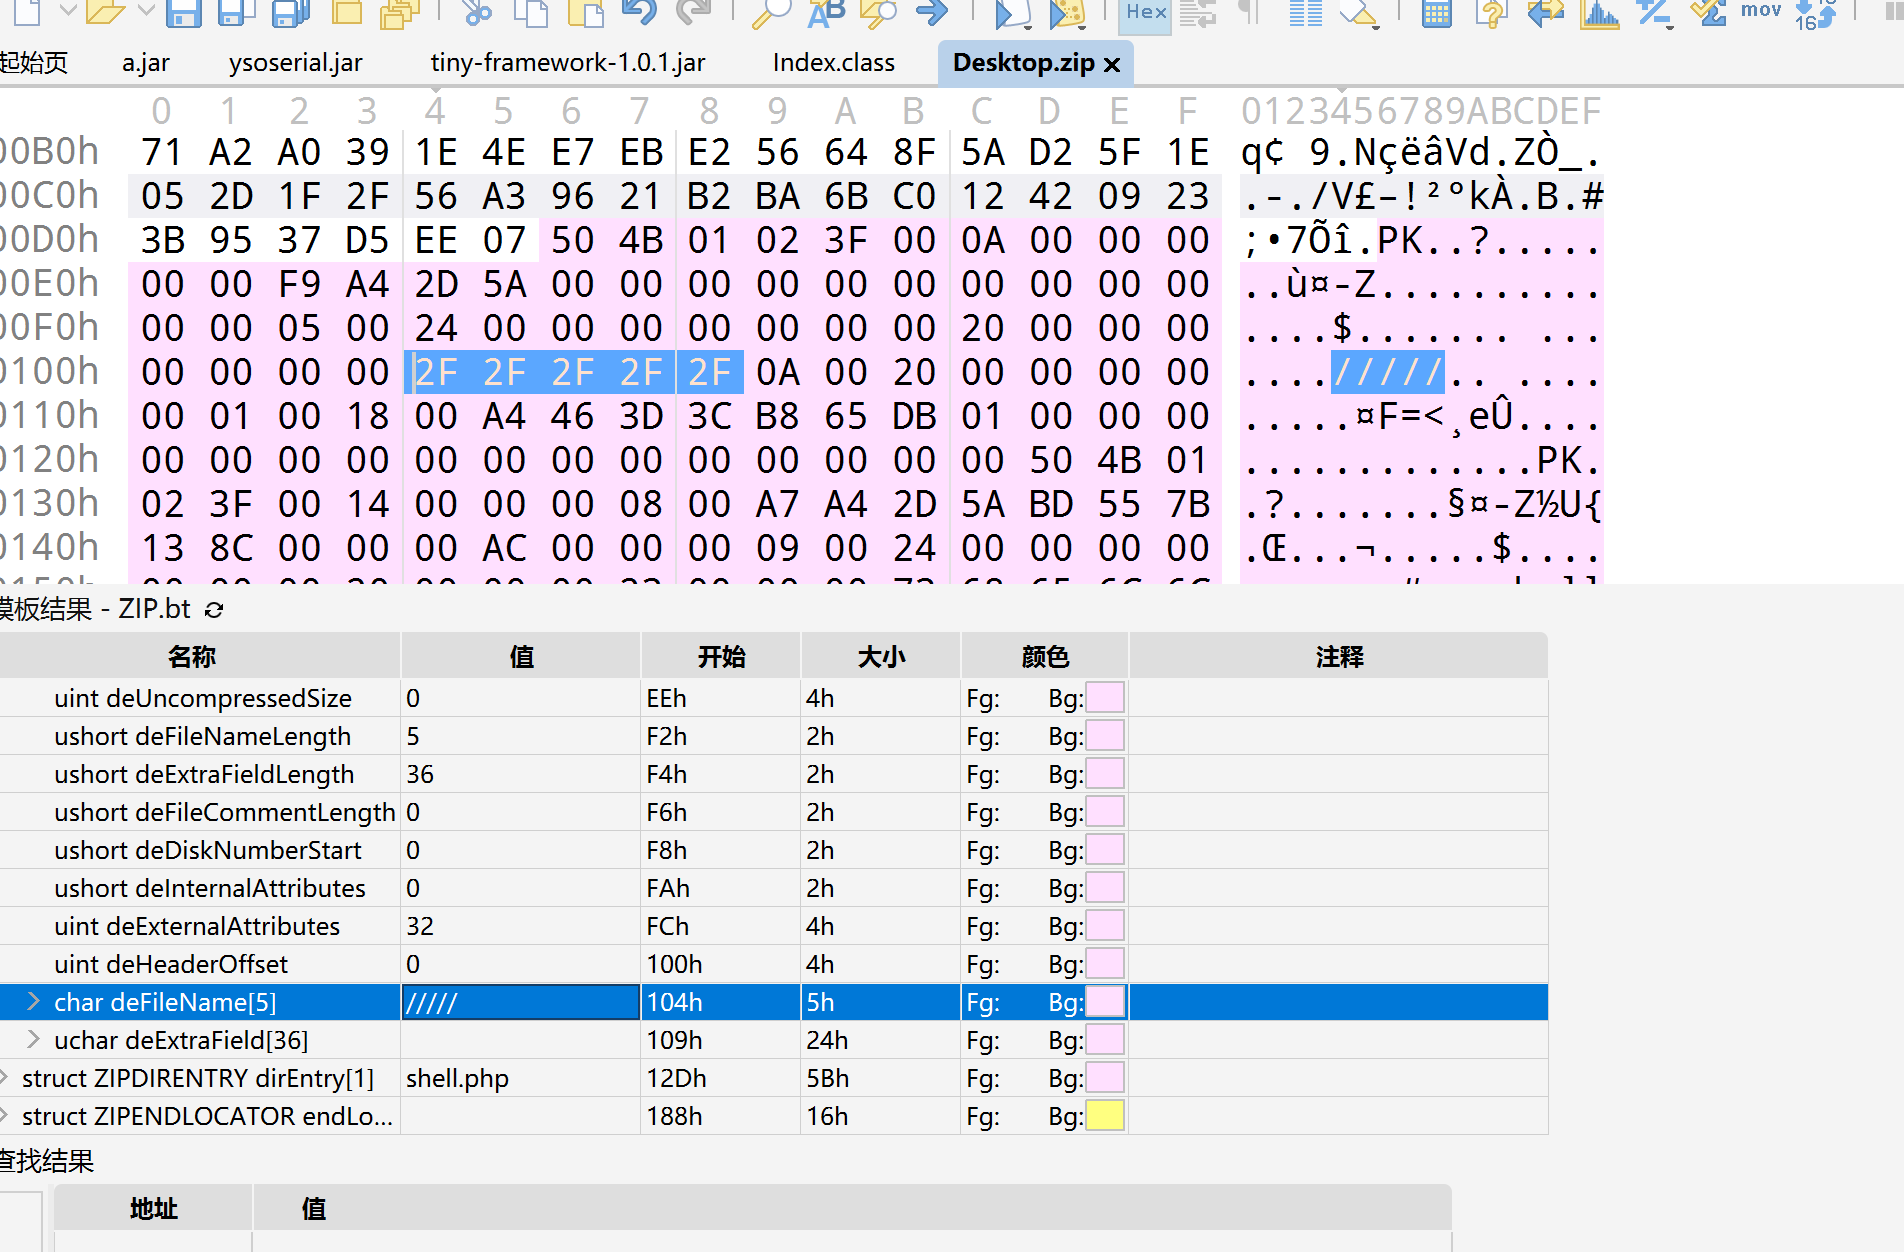Screen dimensions: 1904x1252
Task: Click the Checksum checkmark-sigma icon
Action: (1708, 12)
